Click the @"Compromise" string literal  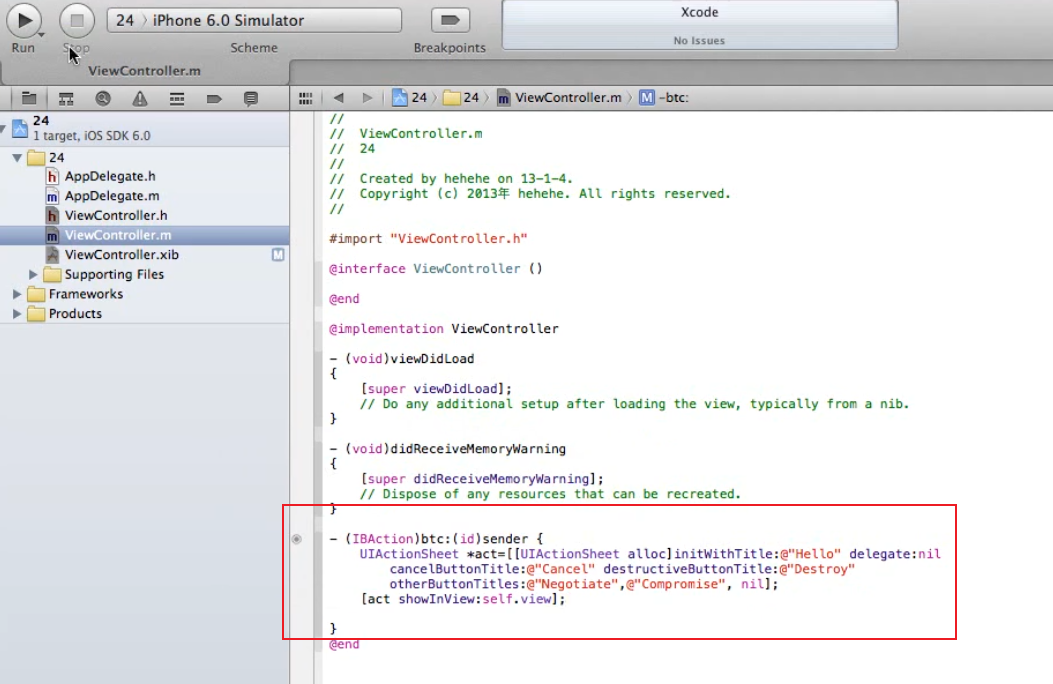676,584
